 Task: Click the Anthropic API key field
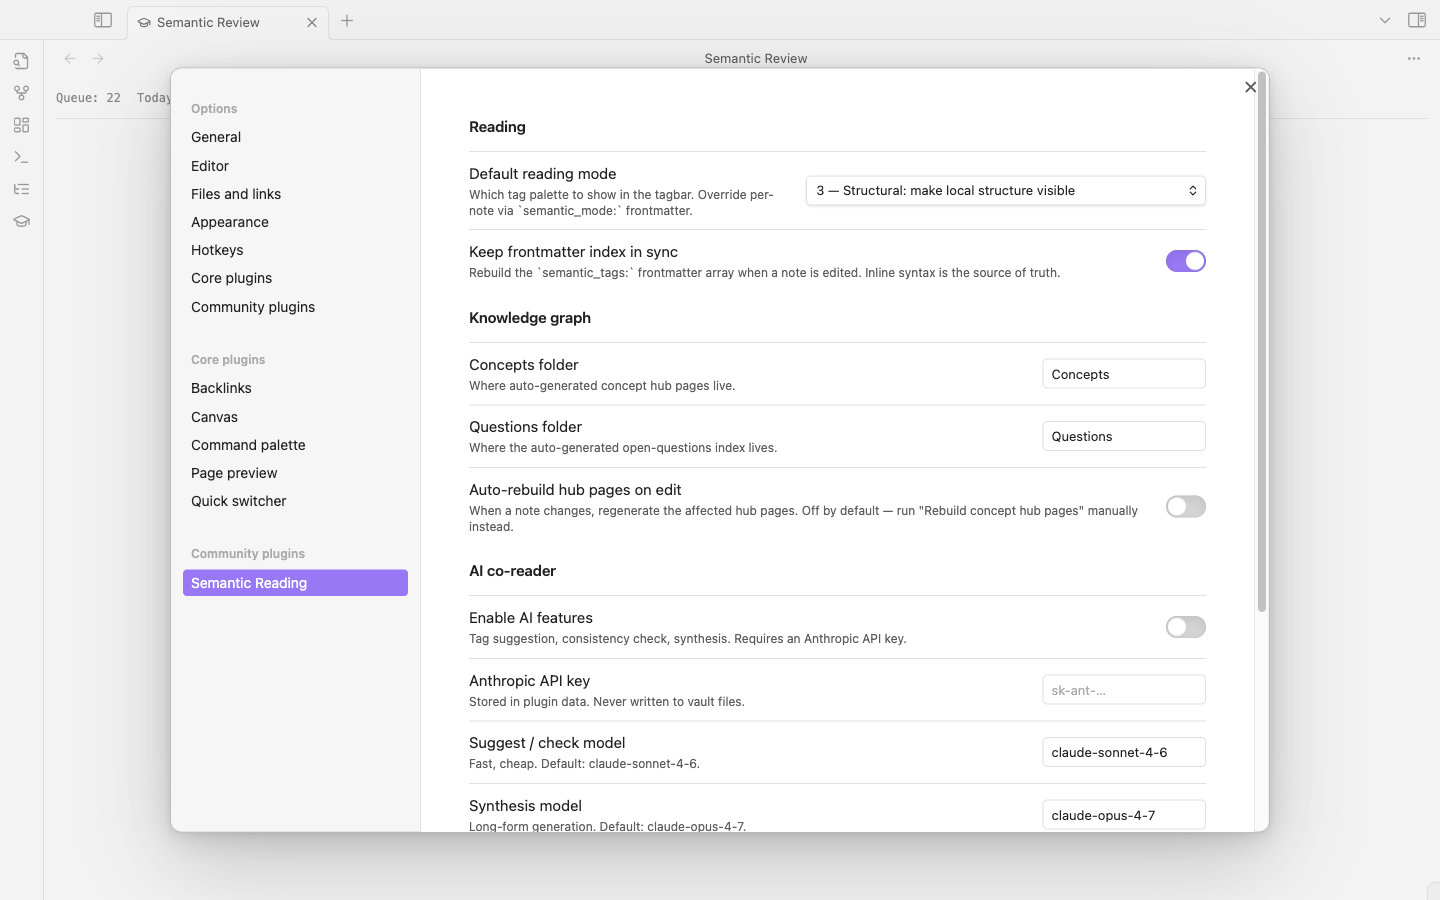[1124, 690]
